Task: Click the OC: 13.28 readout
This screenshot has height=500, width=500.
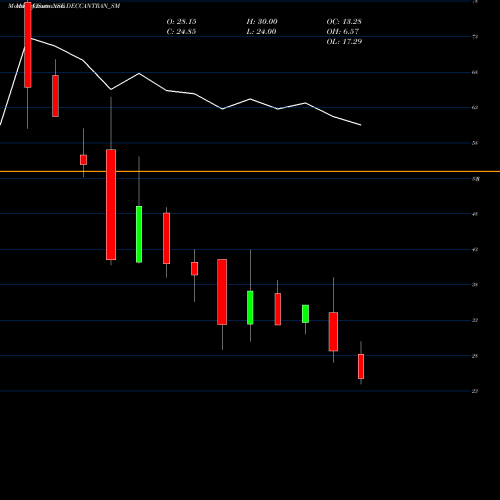Action: 344,22
